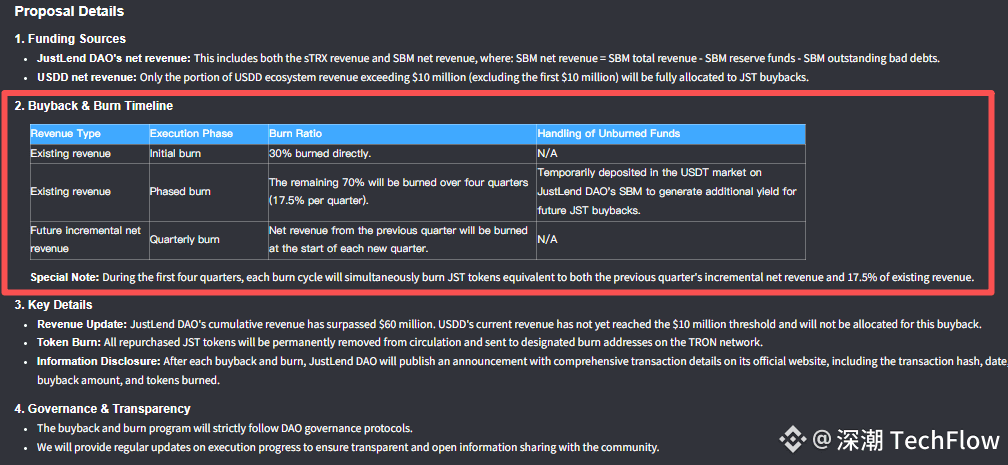The width and height of the screenshot is (1008, 465).
Task: Click the Token Burn bold label
Action: click(68, 343)
